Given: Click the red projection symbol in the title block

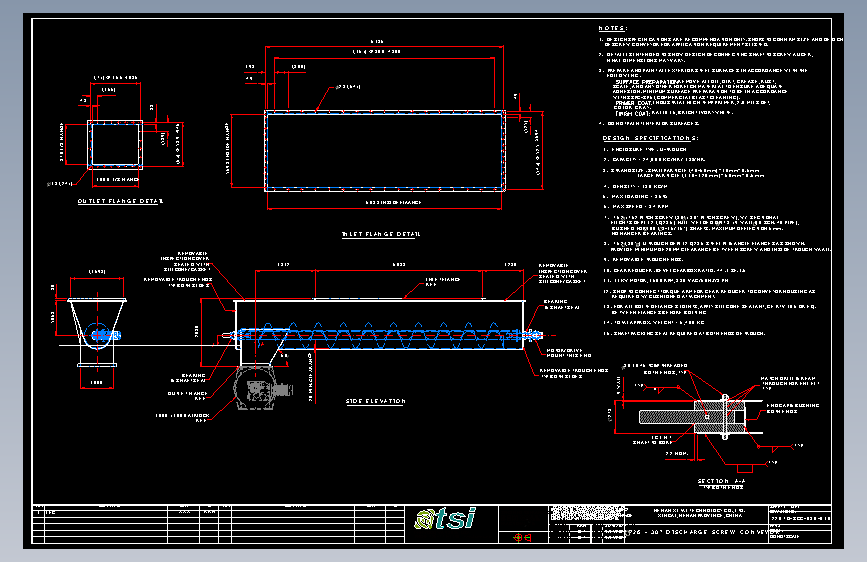Looking at the screenshot, I should [522, 537].
